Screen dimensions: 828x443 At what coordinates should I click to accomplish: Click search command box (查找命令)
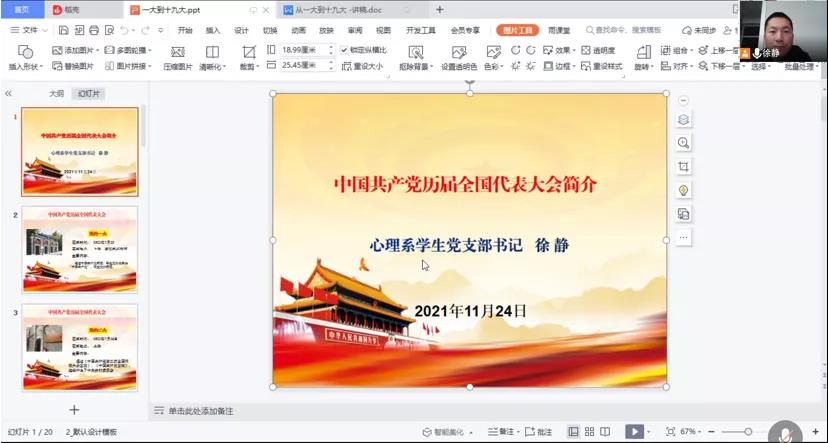pos(623,30)
